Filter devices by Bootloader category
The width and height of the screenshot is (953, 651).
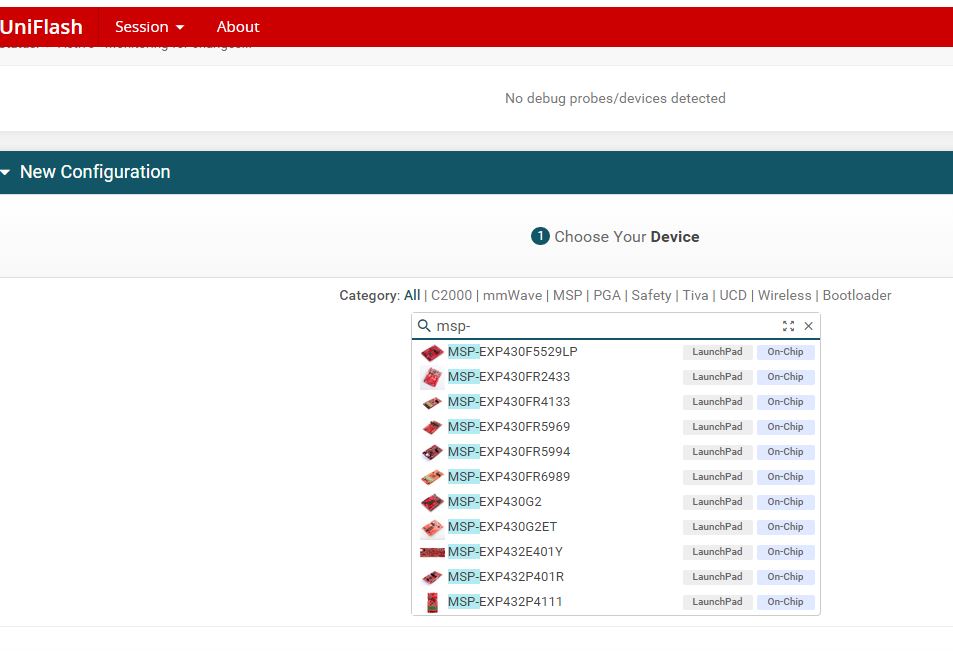tap(857, 295)
